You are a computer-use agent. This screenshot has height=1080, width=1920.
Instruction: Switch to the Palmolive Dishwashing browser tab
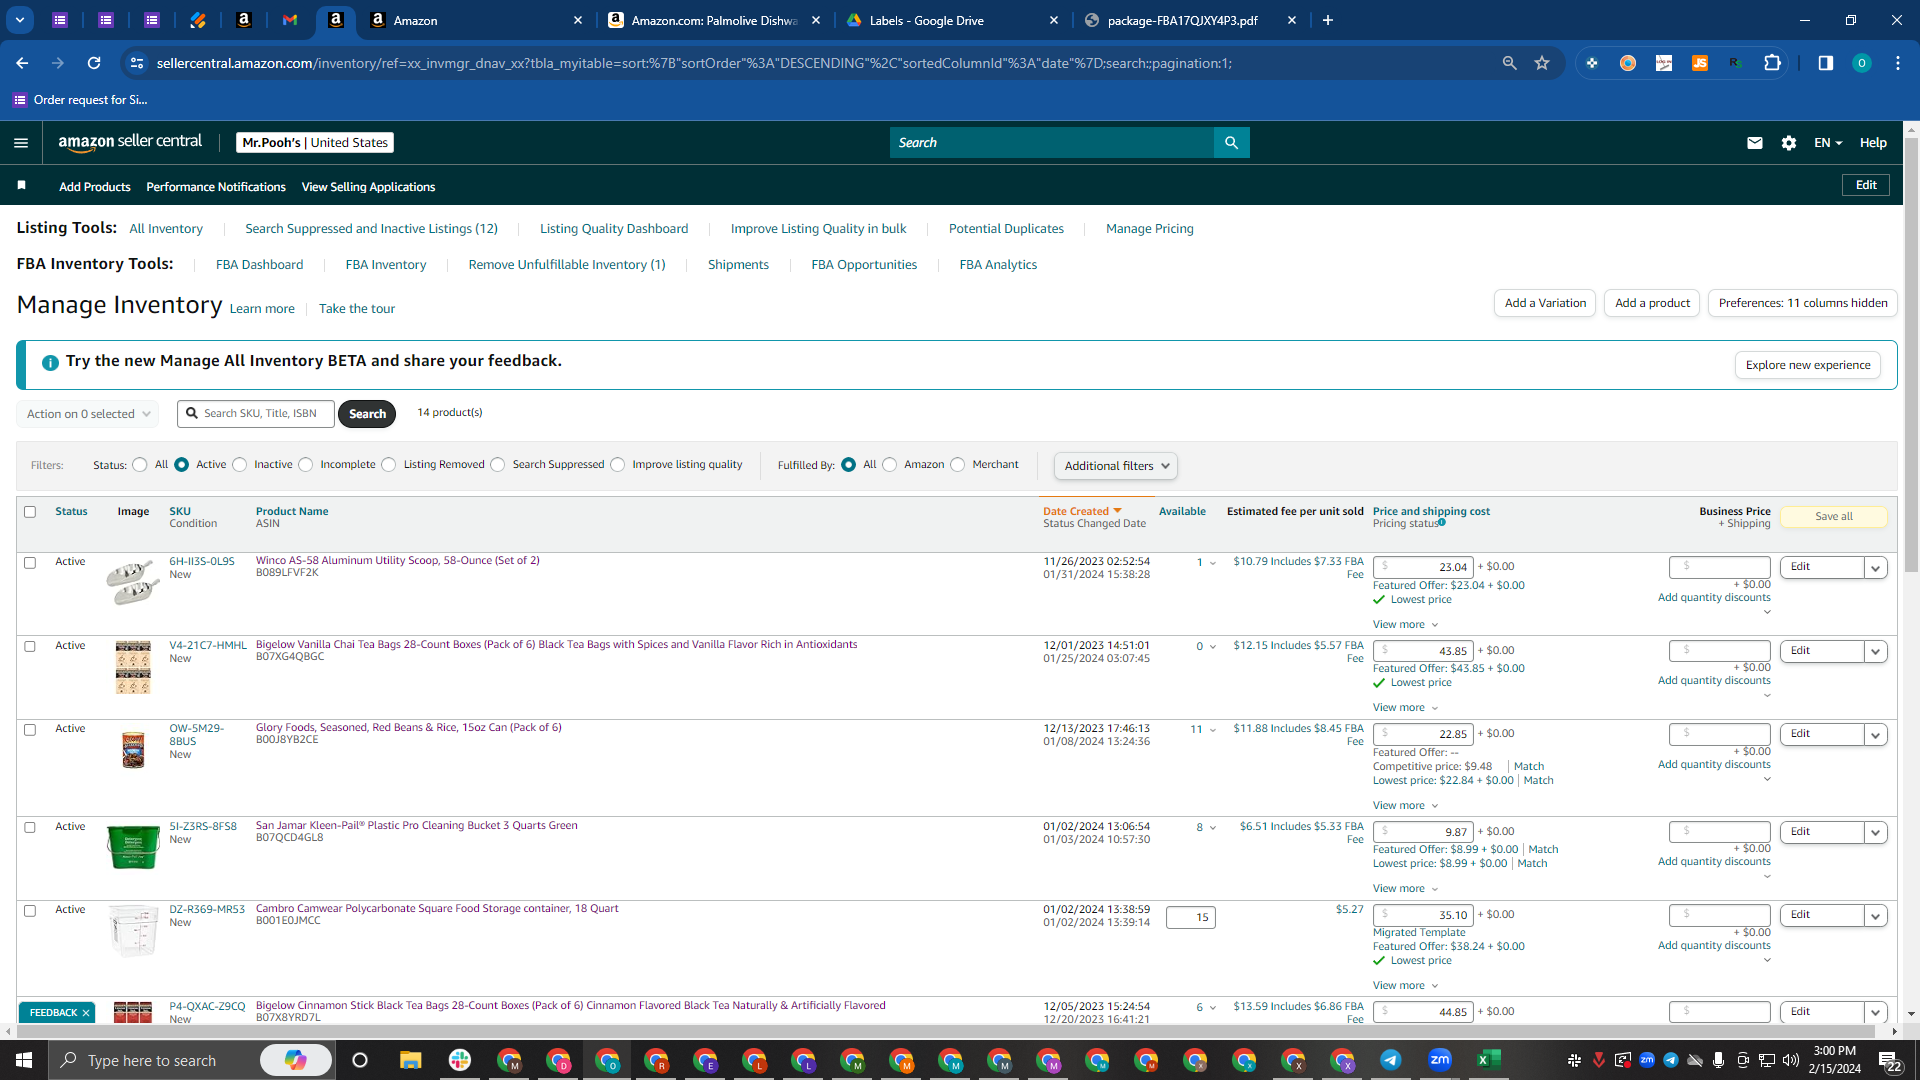pyautogui.click(x=714, y=20)
